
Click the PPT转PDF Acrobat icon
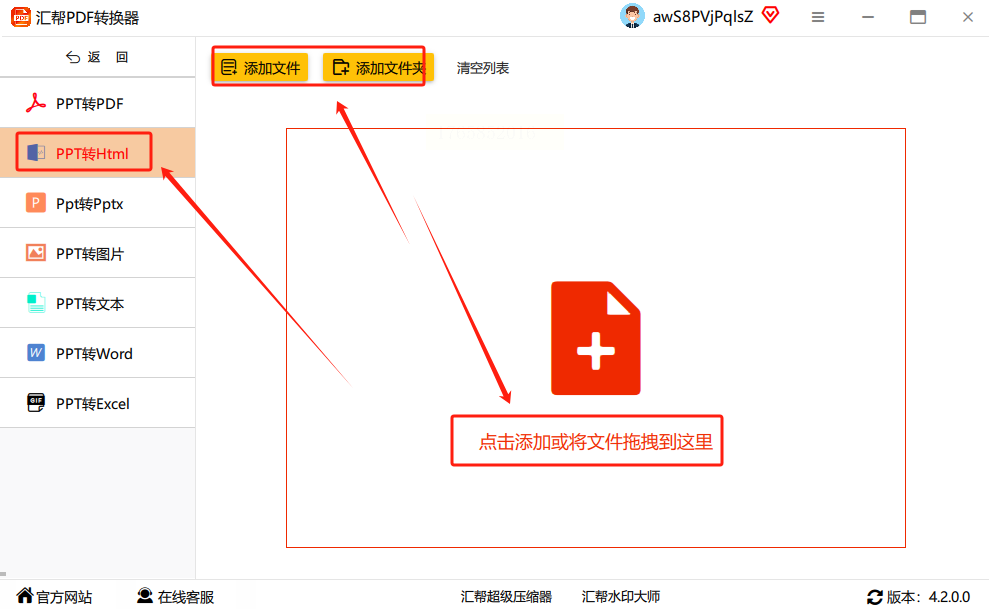tap(35, 103)
